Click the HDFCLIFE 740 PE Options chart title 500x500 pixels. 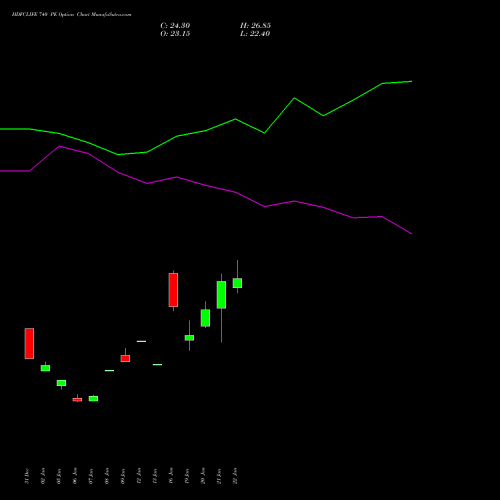click(71, 15)
